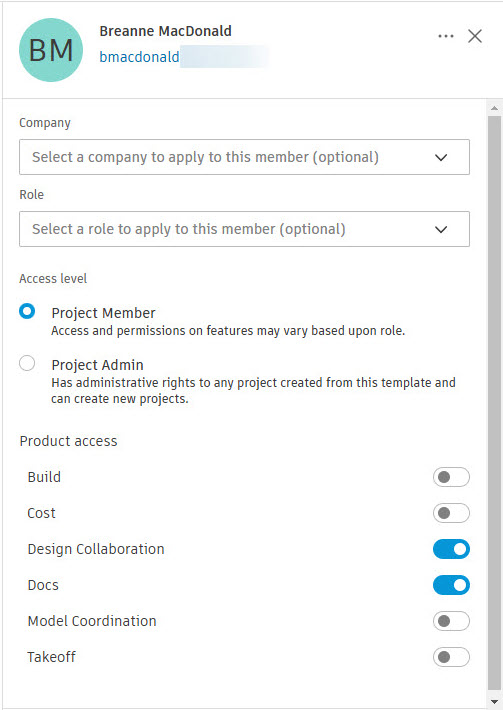Viewport: 503px width, 710px height.
Task: Select the Project Admin radio button
Action: point(27,363)
